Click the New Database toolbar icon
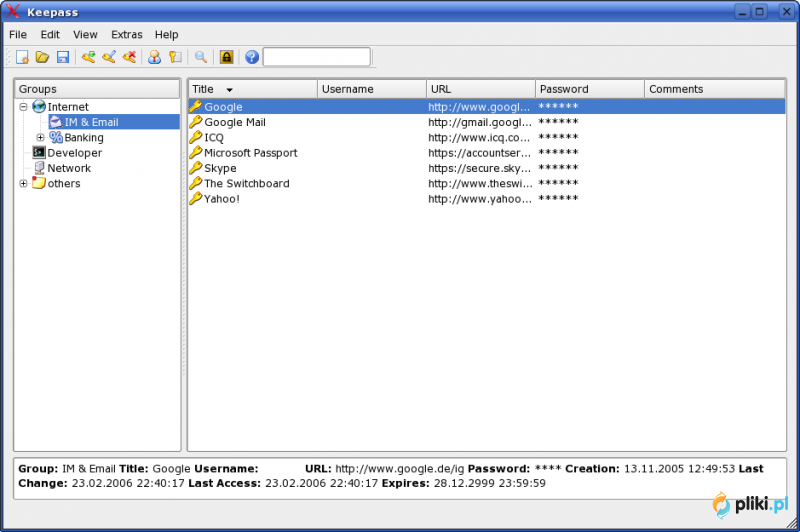 click(x=22, y=57)
